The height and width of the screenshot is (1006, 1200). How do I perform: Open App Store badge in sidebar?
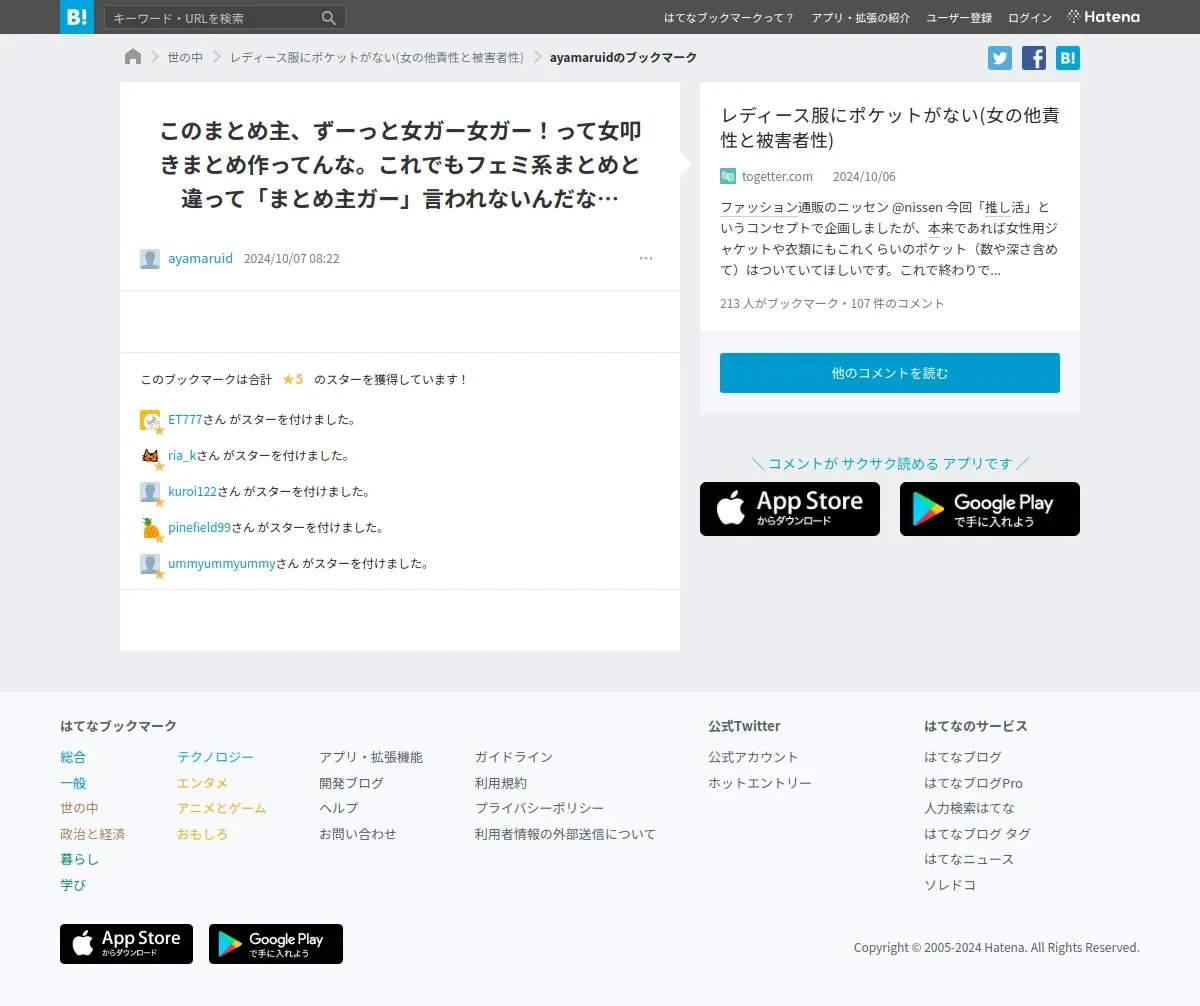click(x=790, y=509)
